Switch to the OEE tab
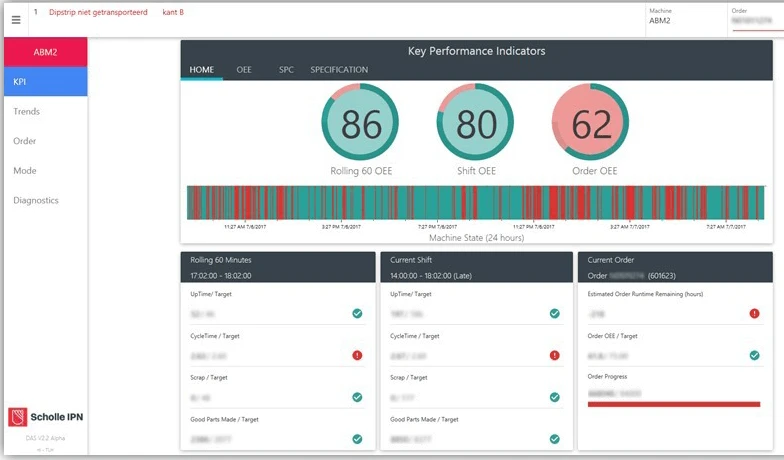Viewport: 784px width, 460px height. tap(244, 70)
